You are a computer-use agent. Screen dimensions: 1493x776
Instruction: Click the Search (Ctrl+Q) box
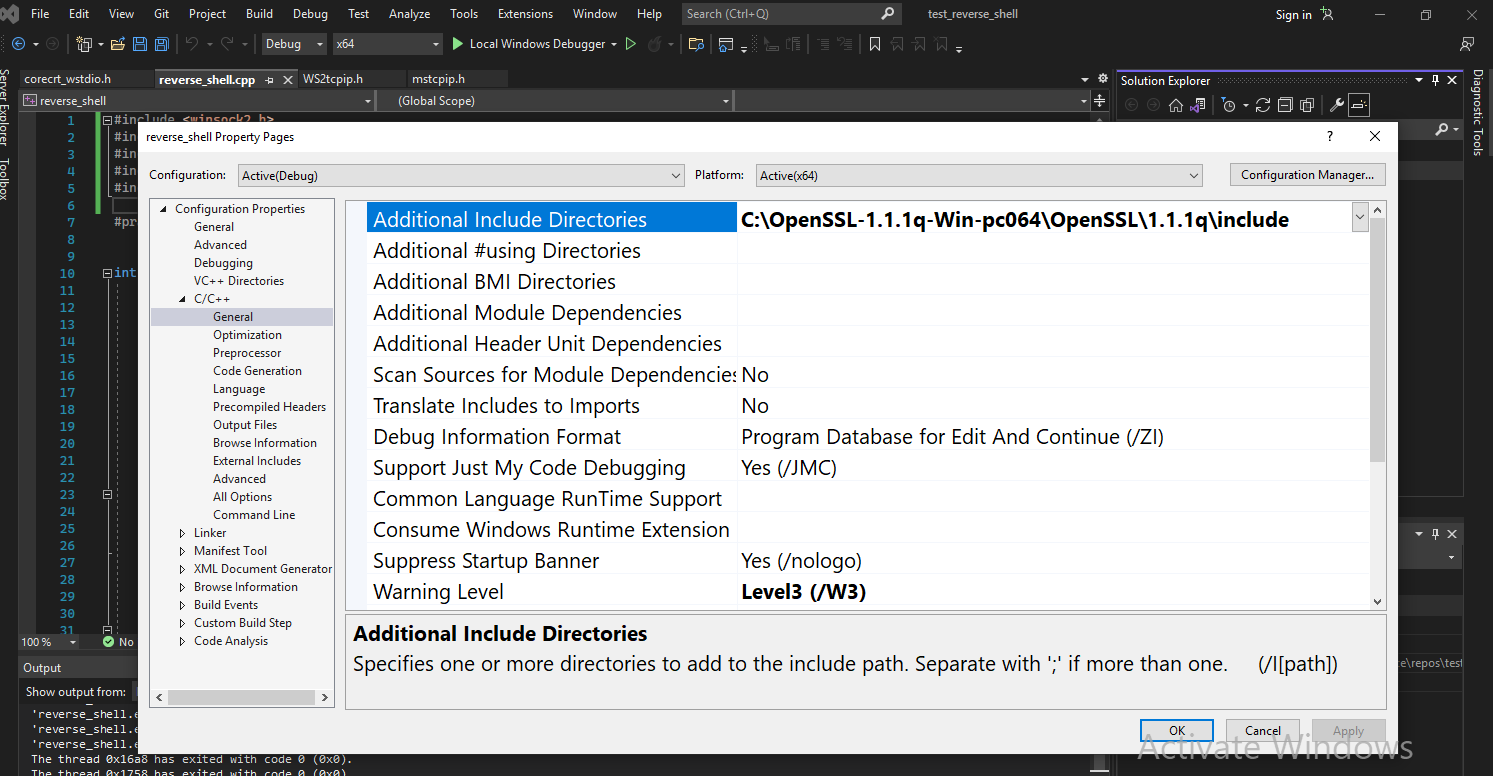[x=791, y=14]
